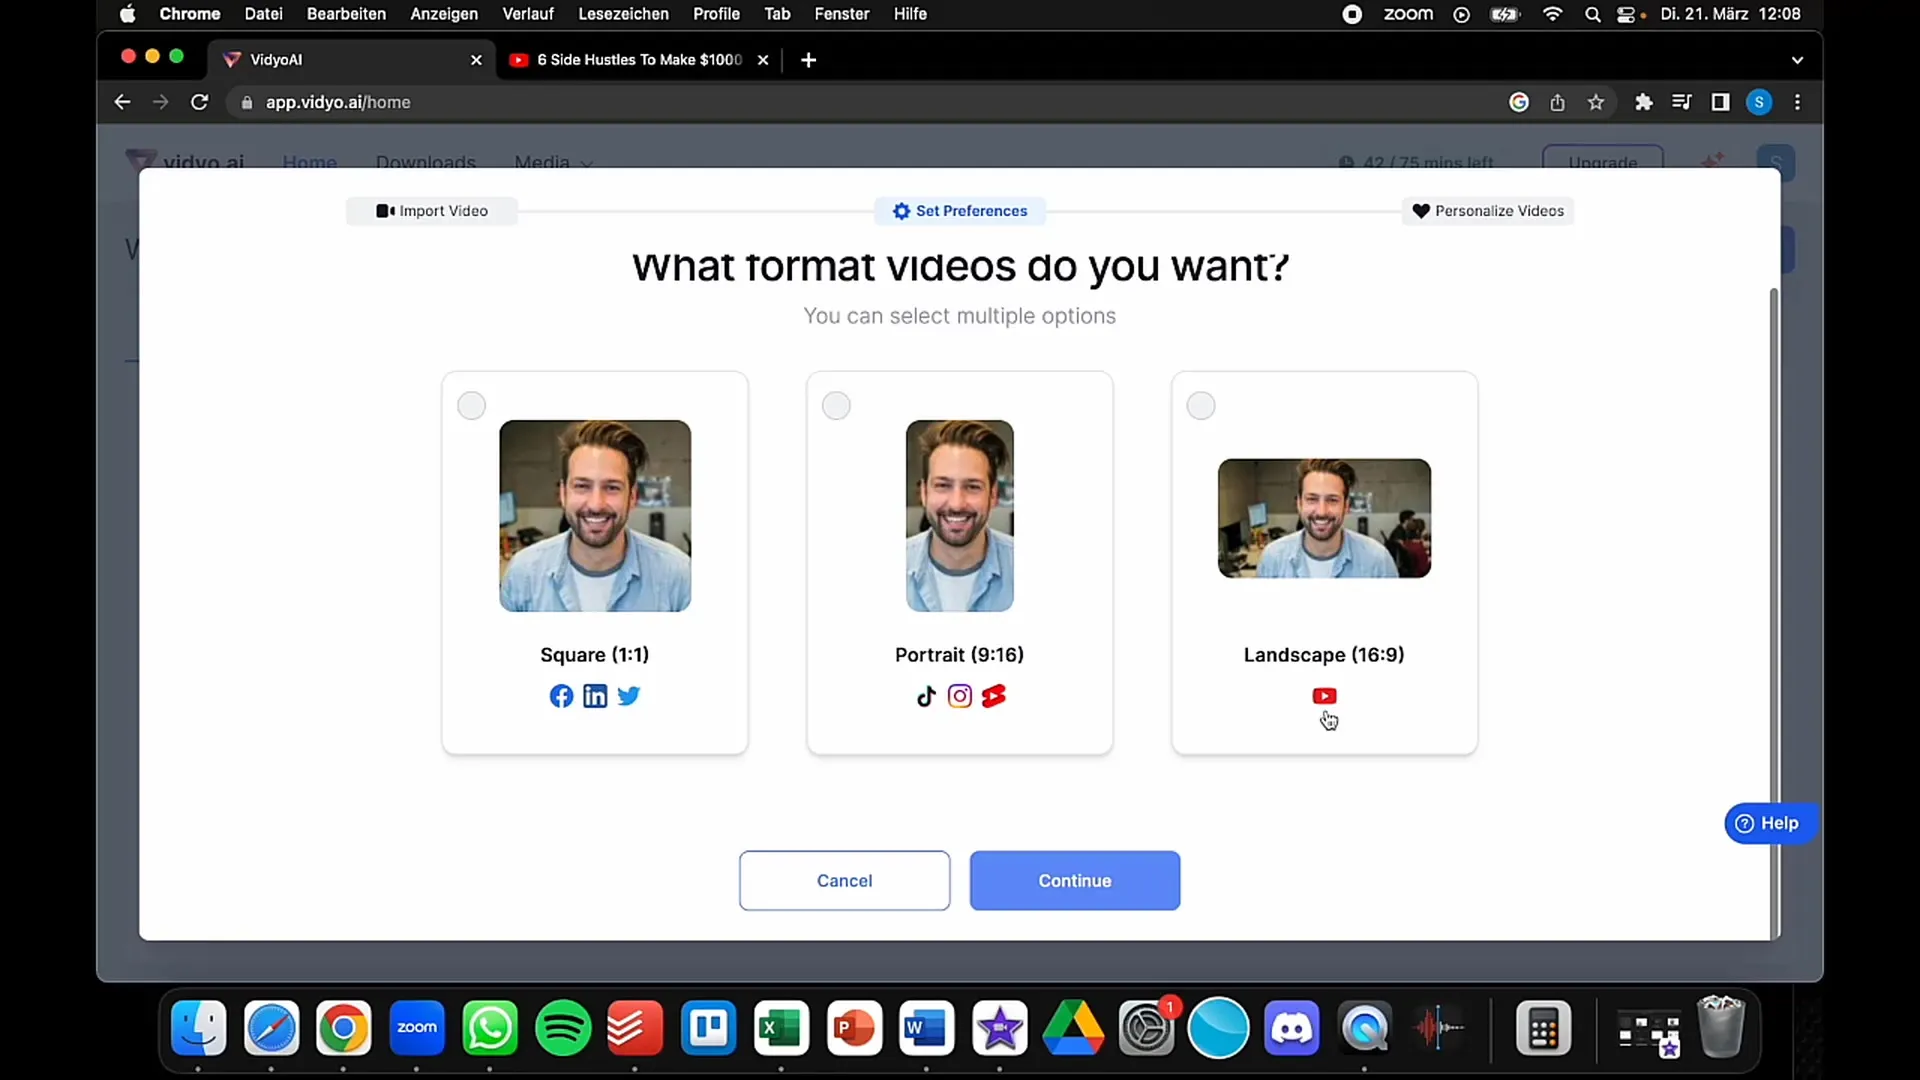The width and height of the screenshot is (1920, 1080).
Task: Open WhatsApp from the Dock
Action: (x=490, y=1028)
